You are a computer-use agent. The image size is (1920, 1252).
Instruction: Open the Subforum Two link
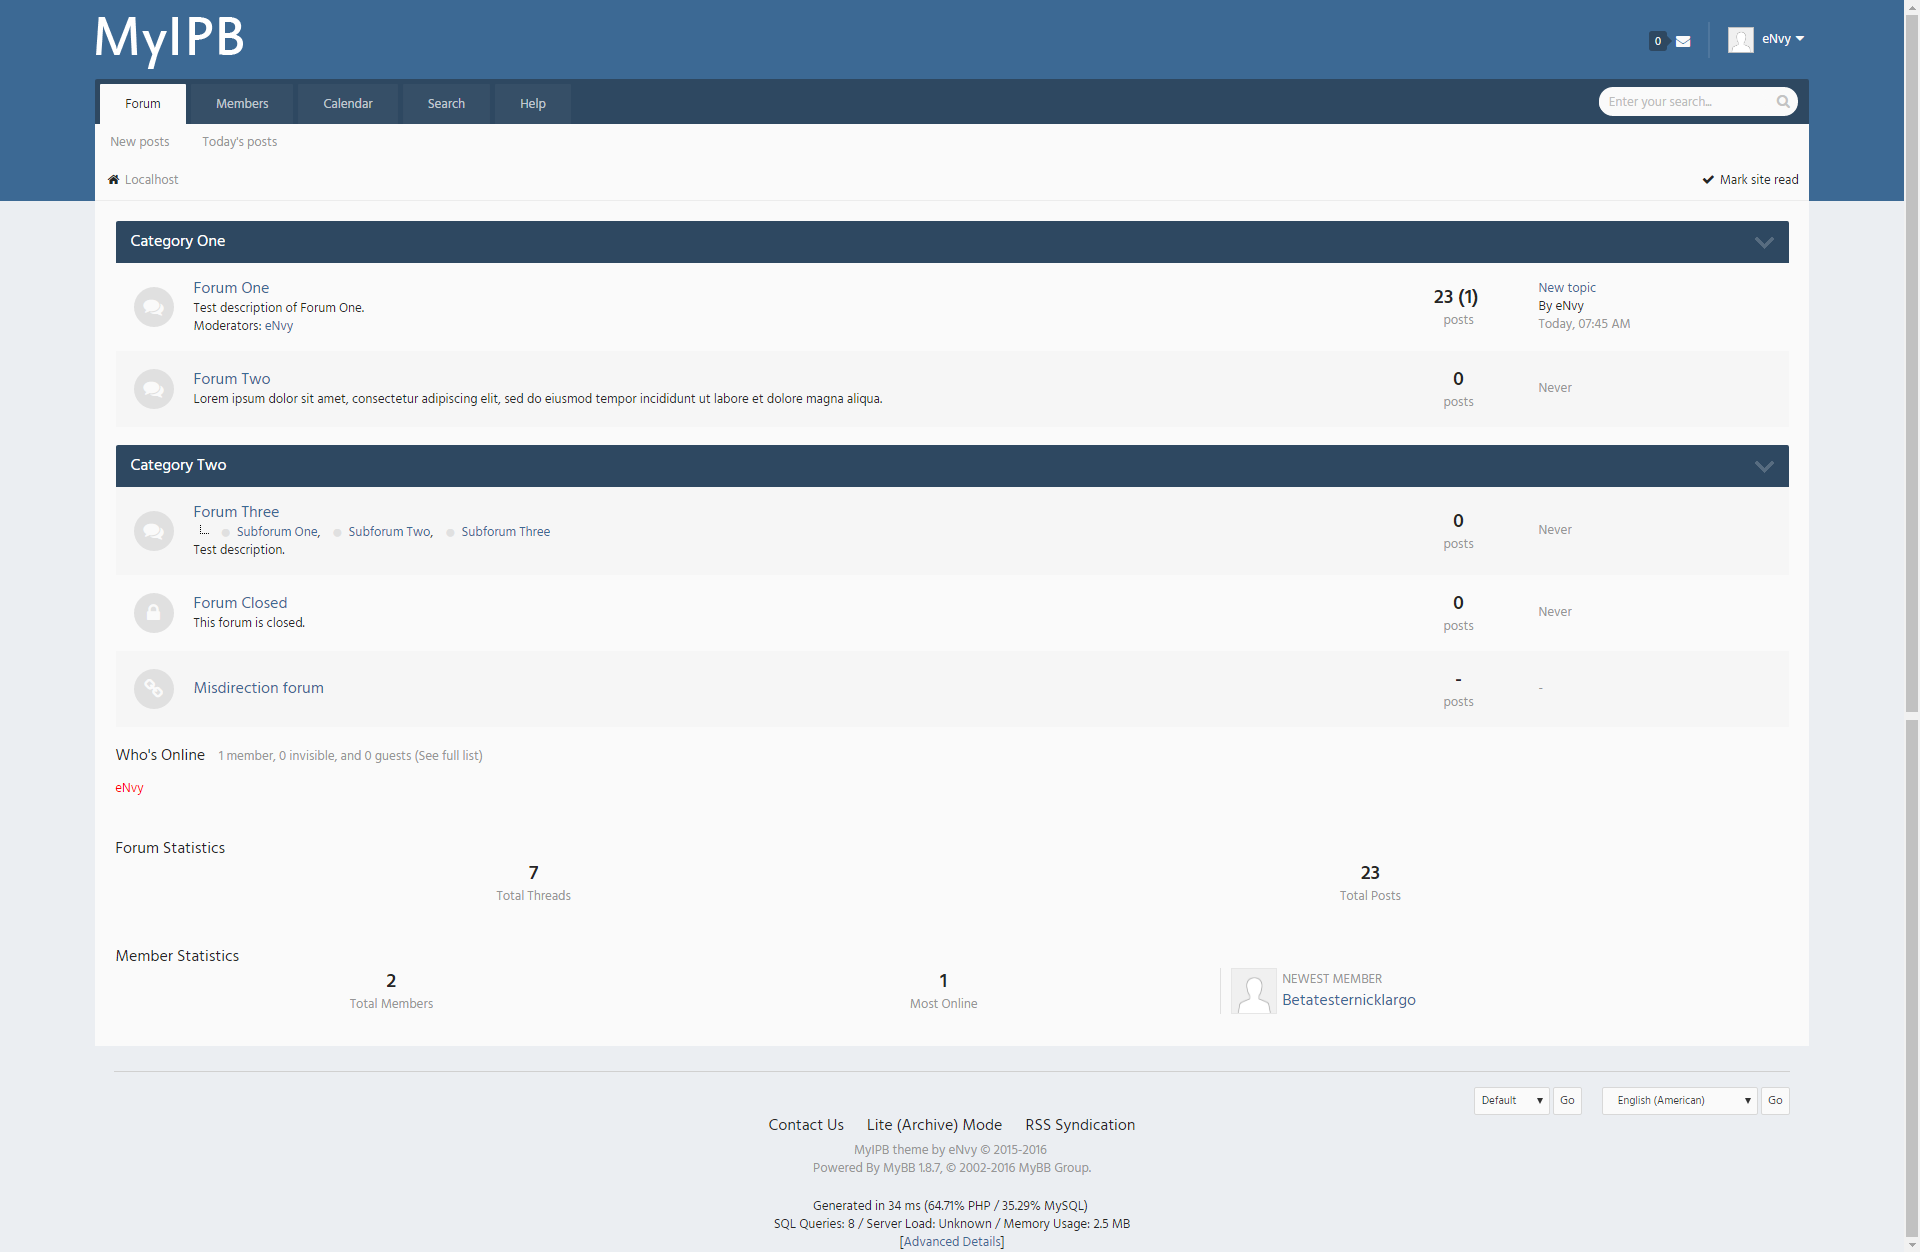389,532
